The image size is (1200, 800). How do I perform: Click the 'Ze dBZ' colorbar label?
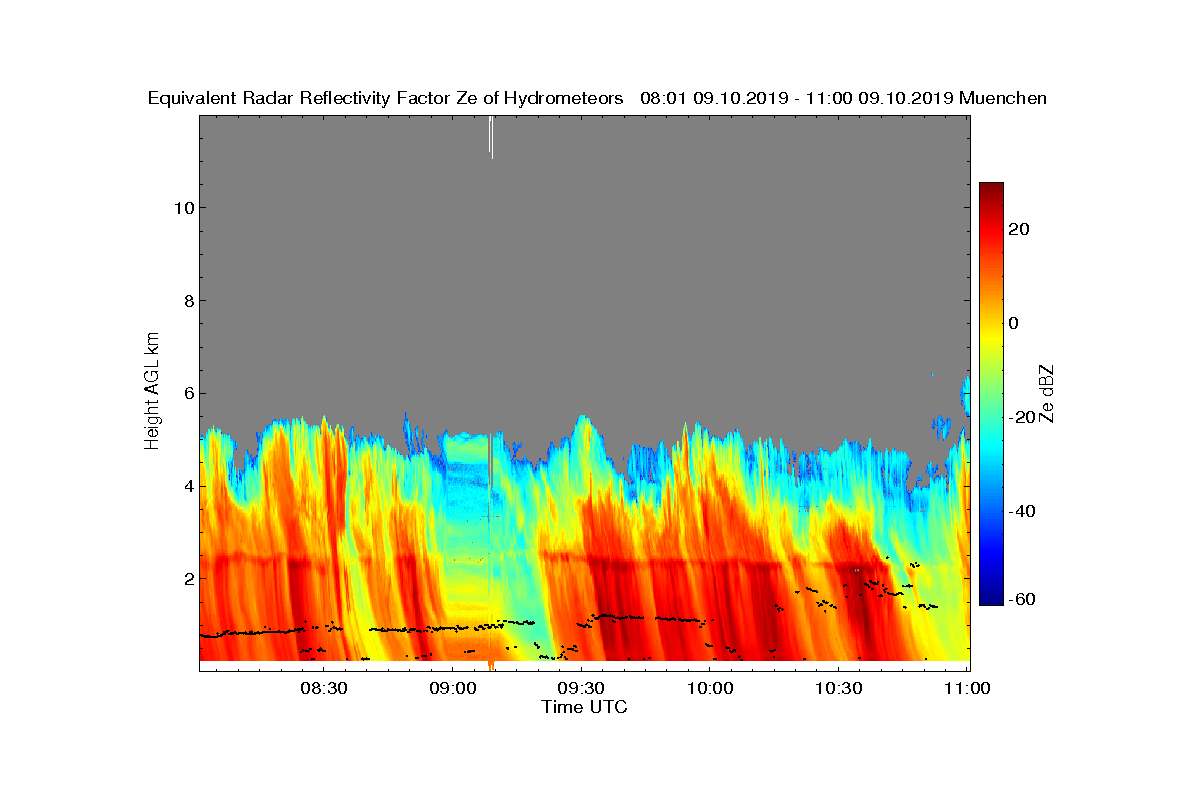click(1048, 394)
